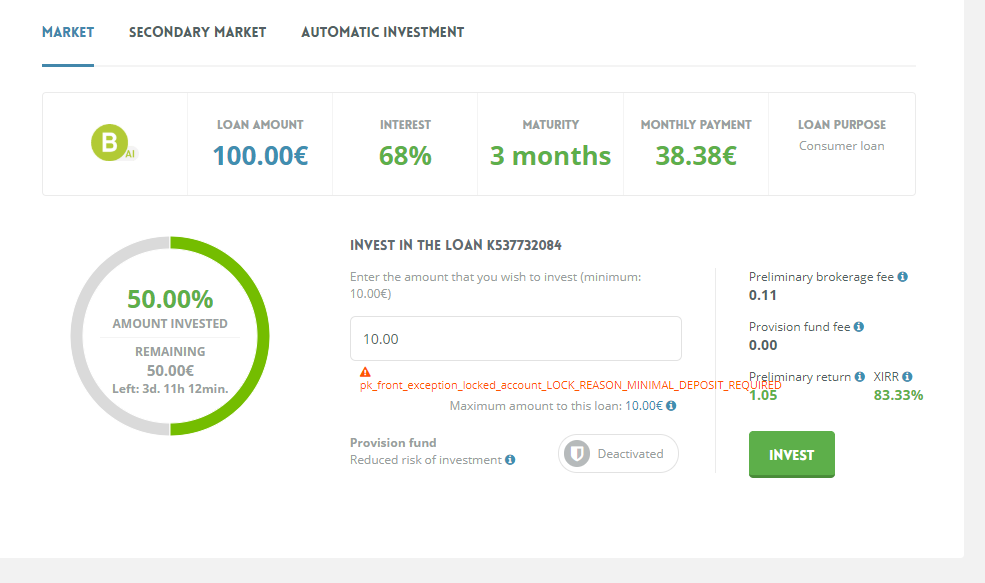Screen dimensions: 985x583
Task: Click info icon next to Preliminary return
Action: [860, 376]
